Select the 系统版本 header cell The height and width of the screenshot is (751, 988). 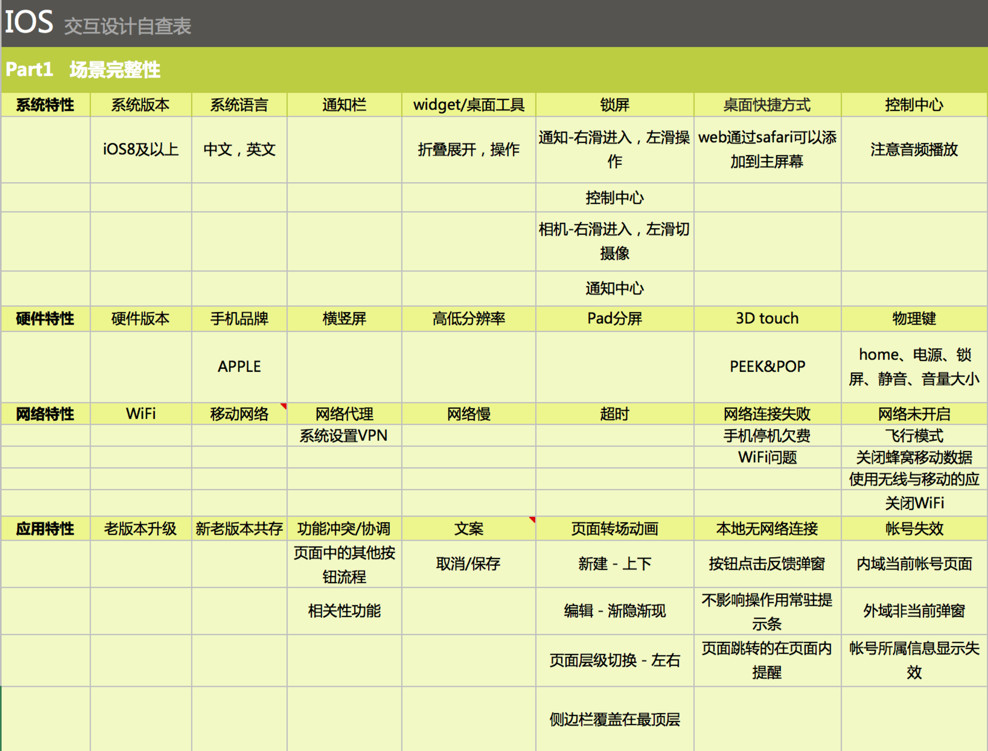141,105
